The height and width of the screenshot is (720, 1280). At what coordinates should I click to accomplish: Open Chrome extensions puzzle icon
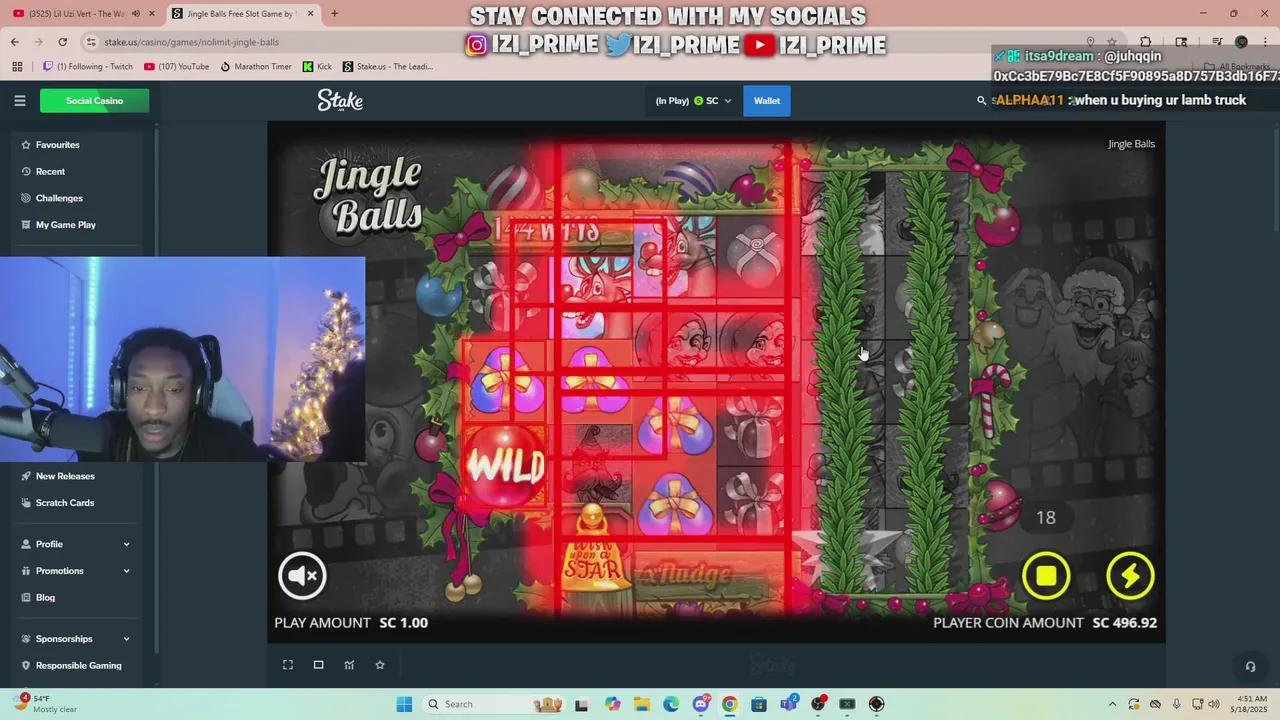coord(1146,42)
